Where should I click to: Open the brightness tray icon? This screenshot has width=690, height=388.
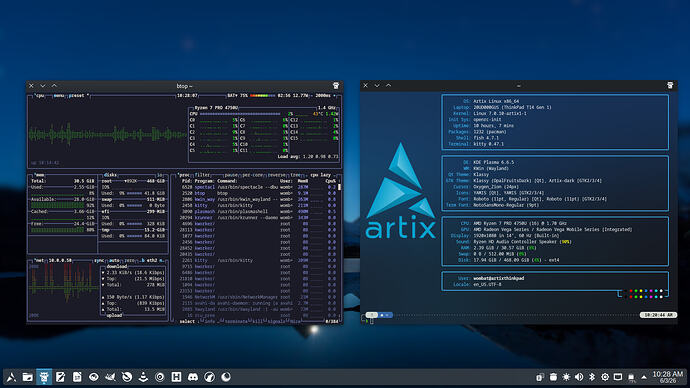pos(566,377)
